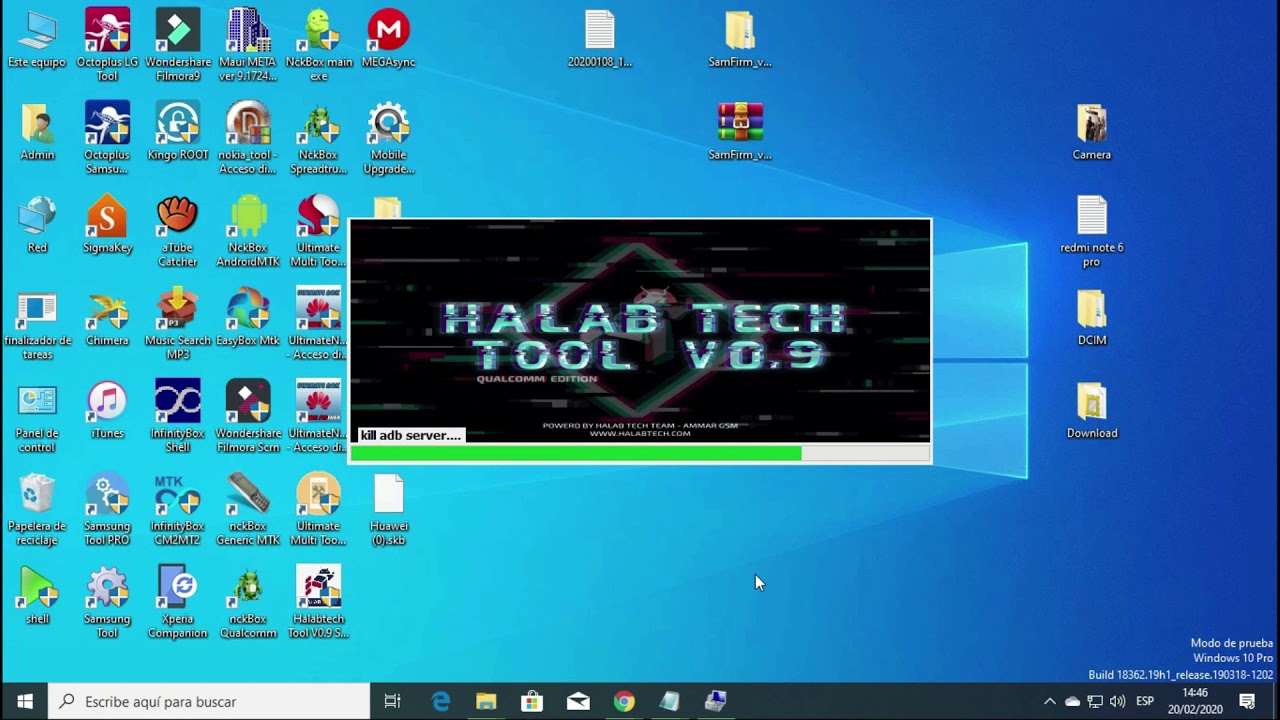This screenshot has width=1280, height=720.
Task: Open the SamFirm WinRAR archive icon
Action: pos(740,130)
